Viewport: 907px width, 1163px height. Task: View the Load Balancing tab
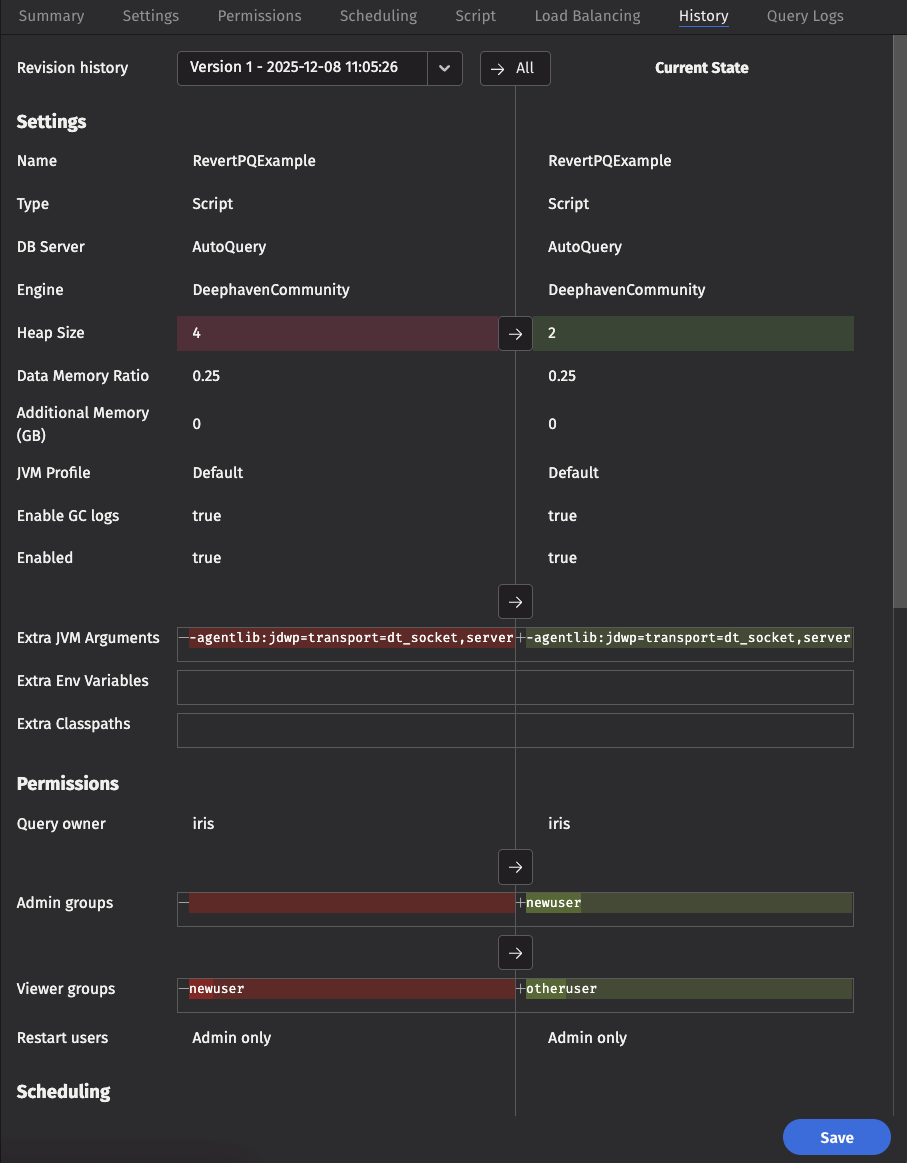(x=587, y=16)
